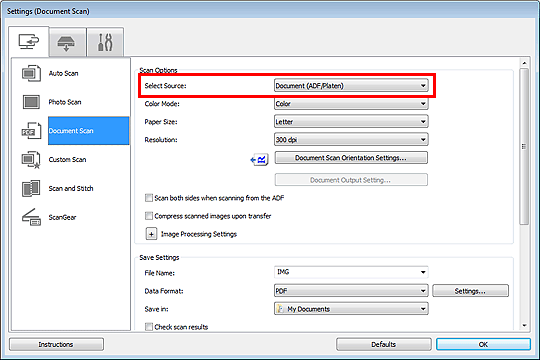This screenshot has width=540, height=360.
Task: Click the Defaults button
Action: 384,344
